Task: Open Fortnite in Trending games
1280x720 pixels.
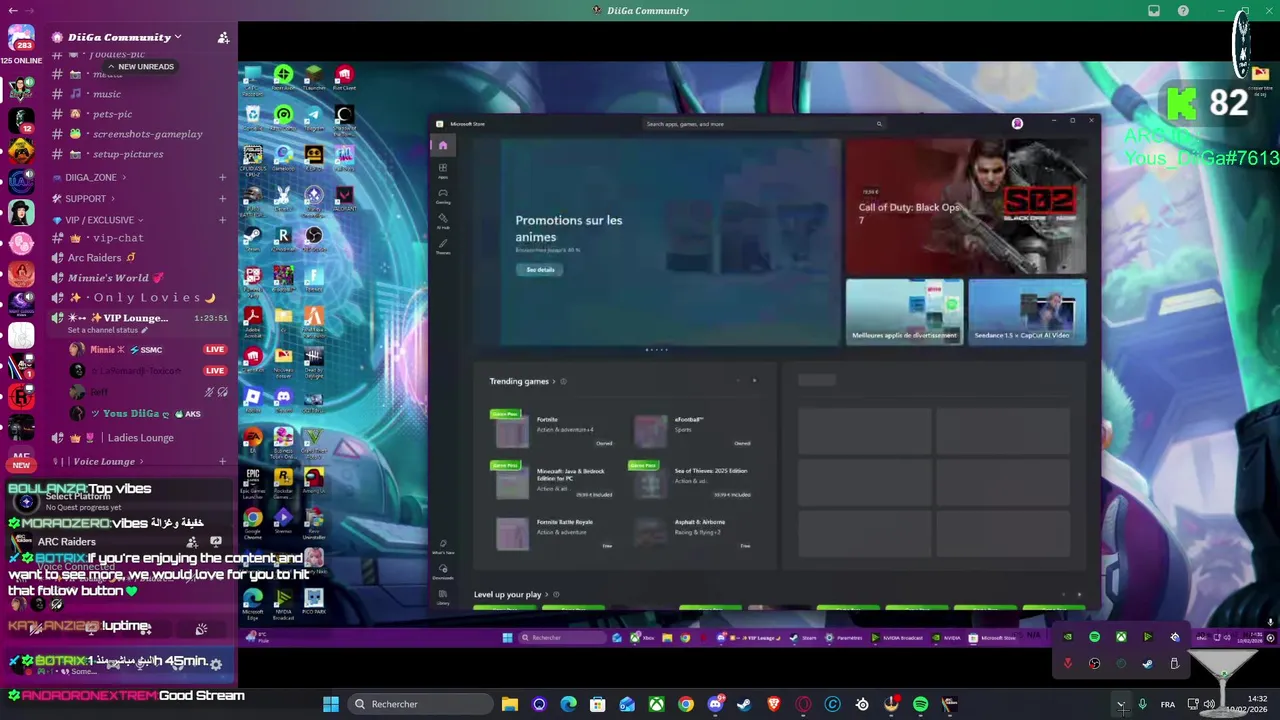Action: click(552, 431)
